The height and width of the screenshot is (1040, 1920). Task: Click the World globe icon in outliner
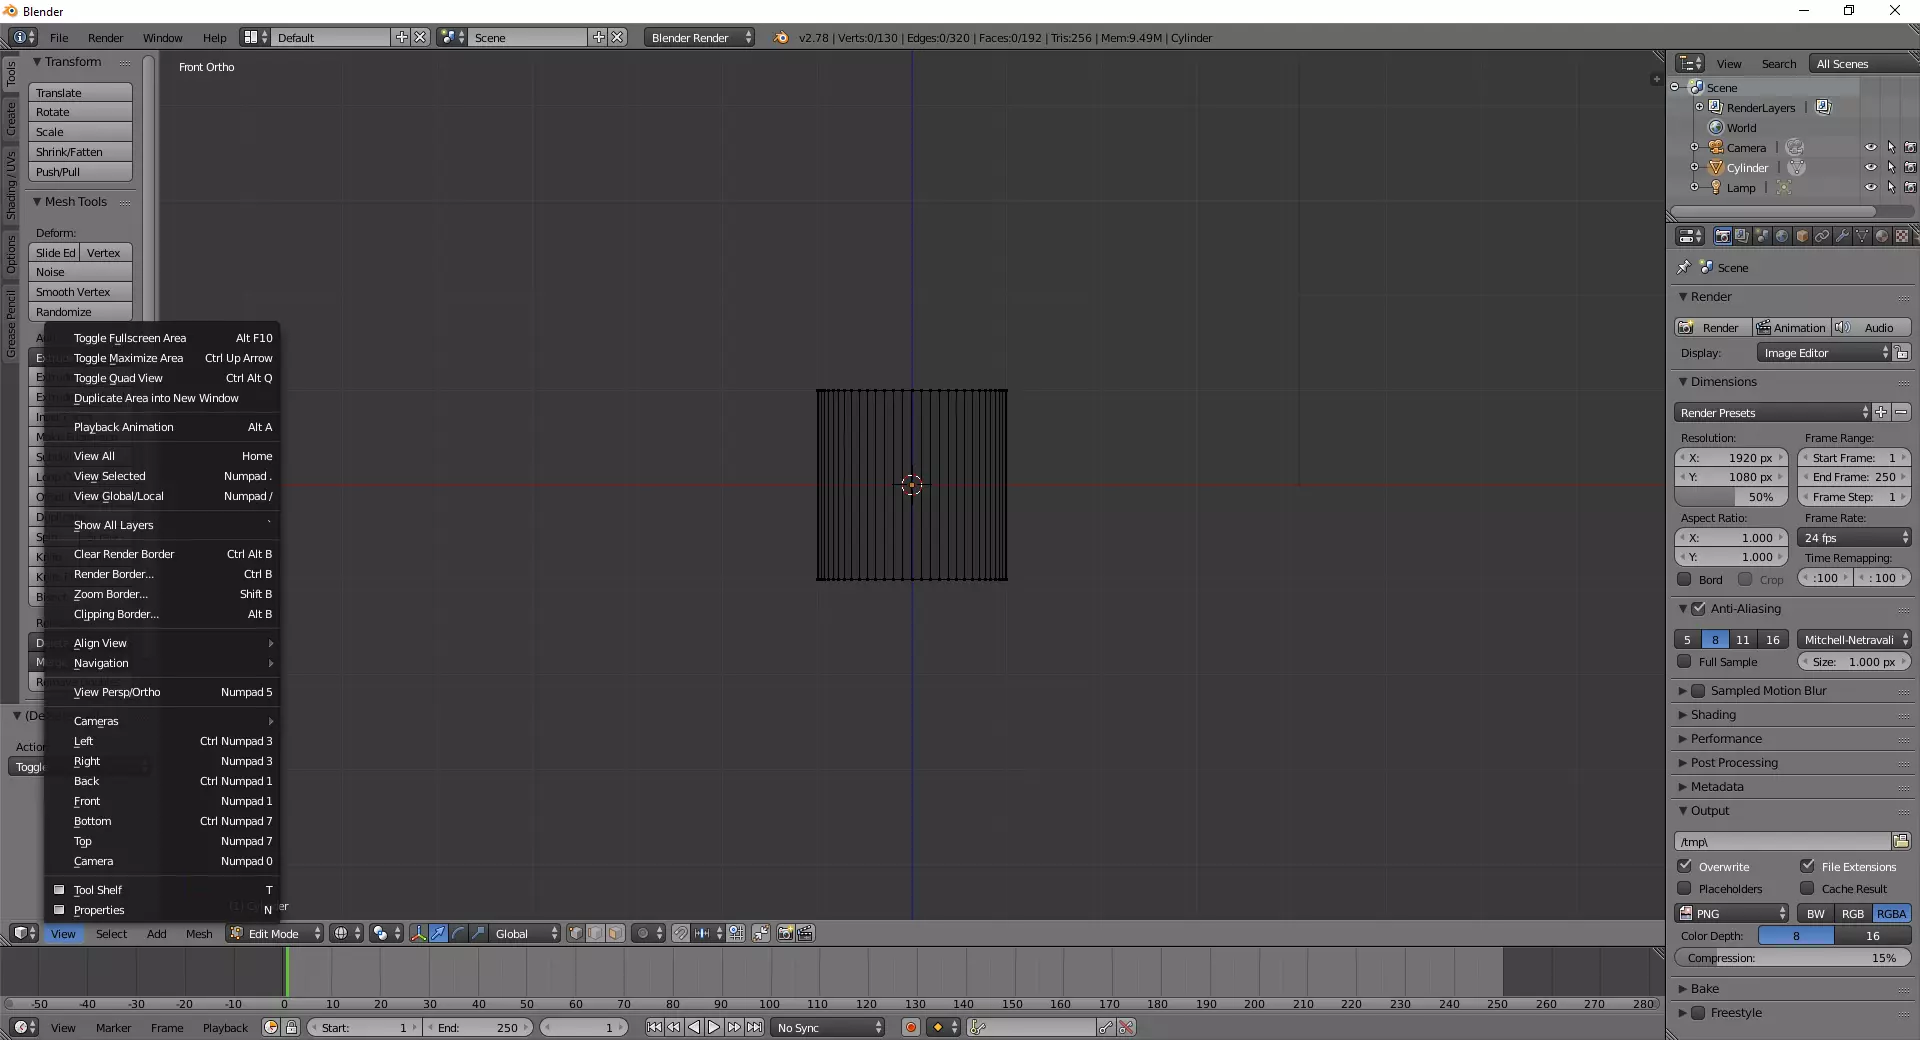(x=1716, y=128)
